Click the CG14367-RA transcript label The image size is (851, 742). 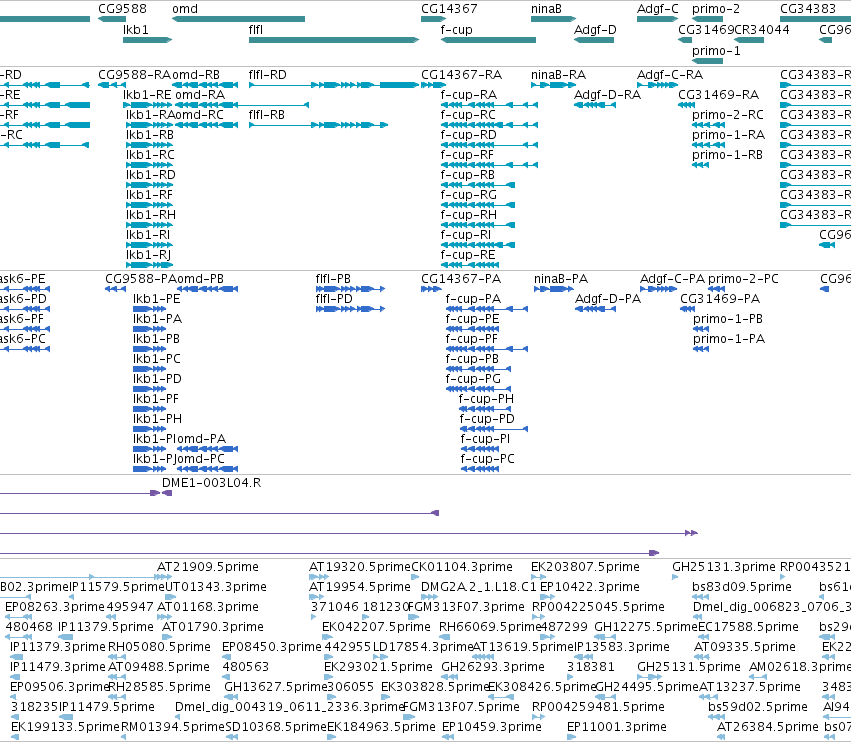[462, 75]
